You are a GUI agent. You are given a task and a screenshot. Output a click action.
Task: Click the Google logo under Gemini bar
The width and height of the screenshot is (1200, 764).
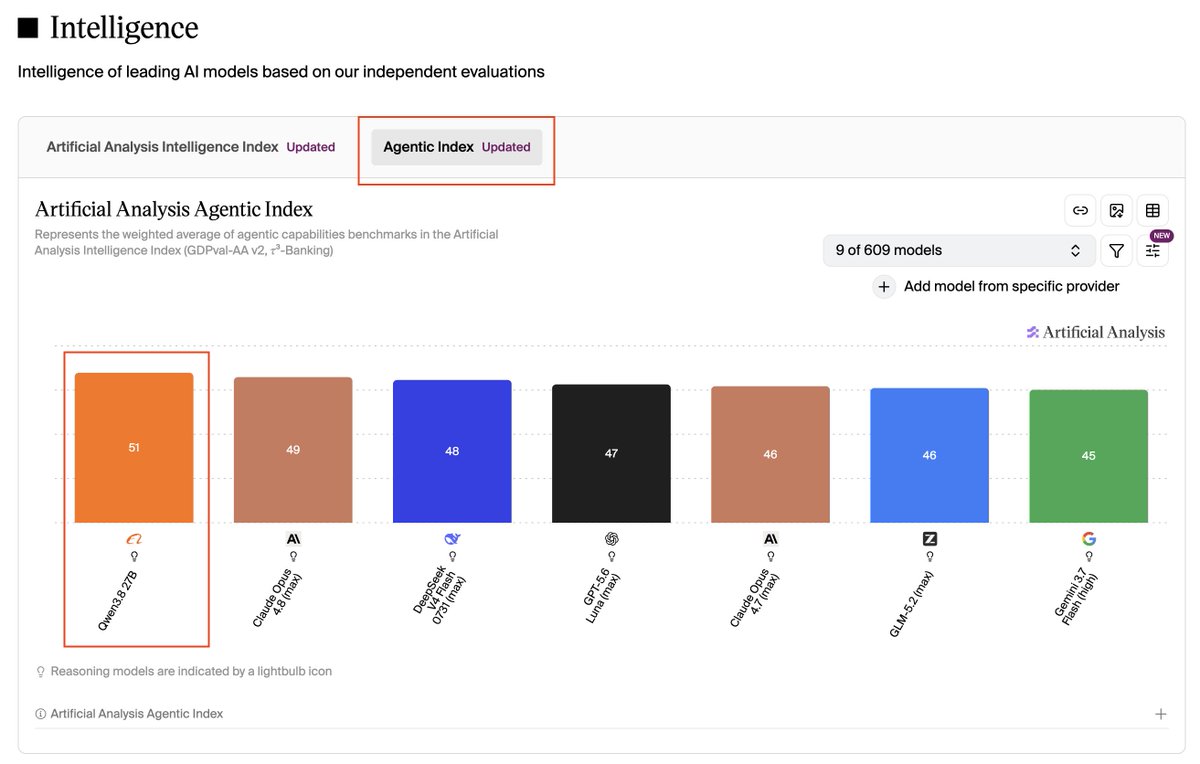click(1088, 539)
